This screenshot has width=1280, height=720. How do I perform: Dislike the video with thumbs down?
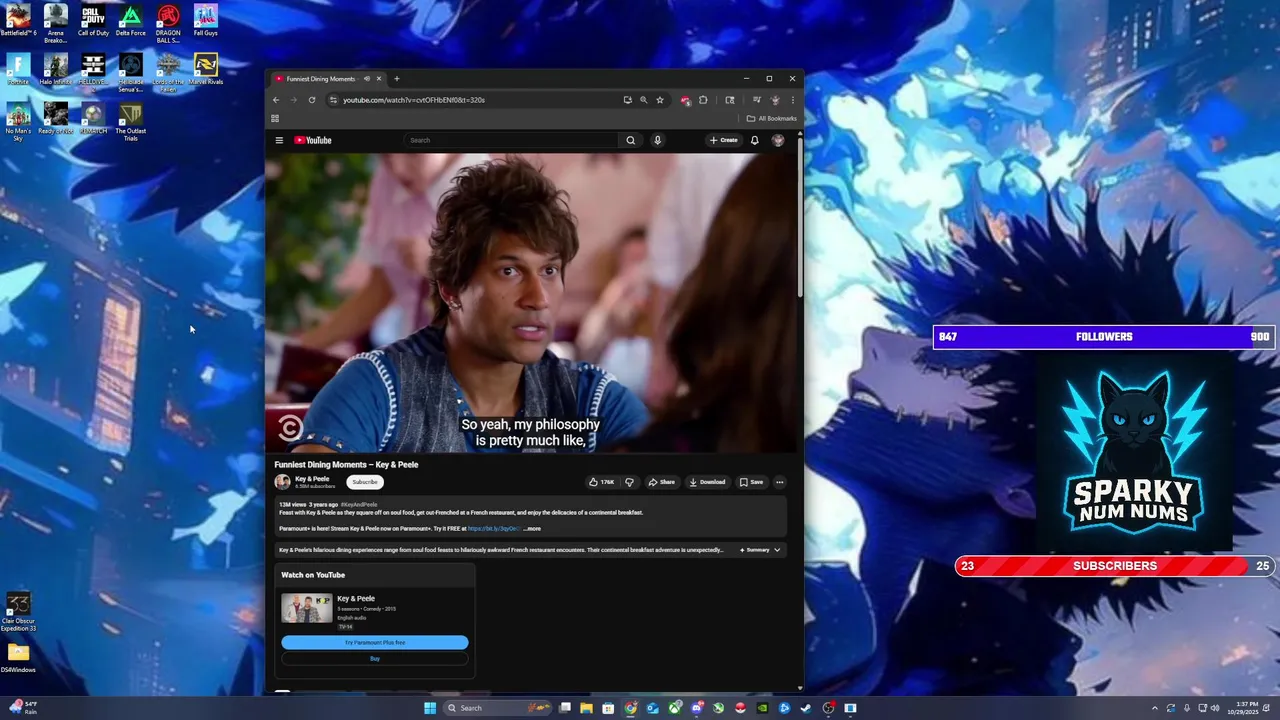coord(629,482)
